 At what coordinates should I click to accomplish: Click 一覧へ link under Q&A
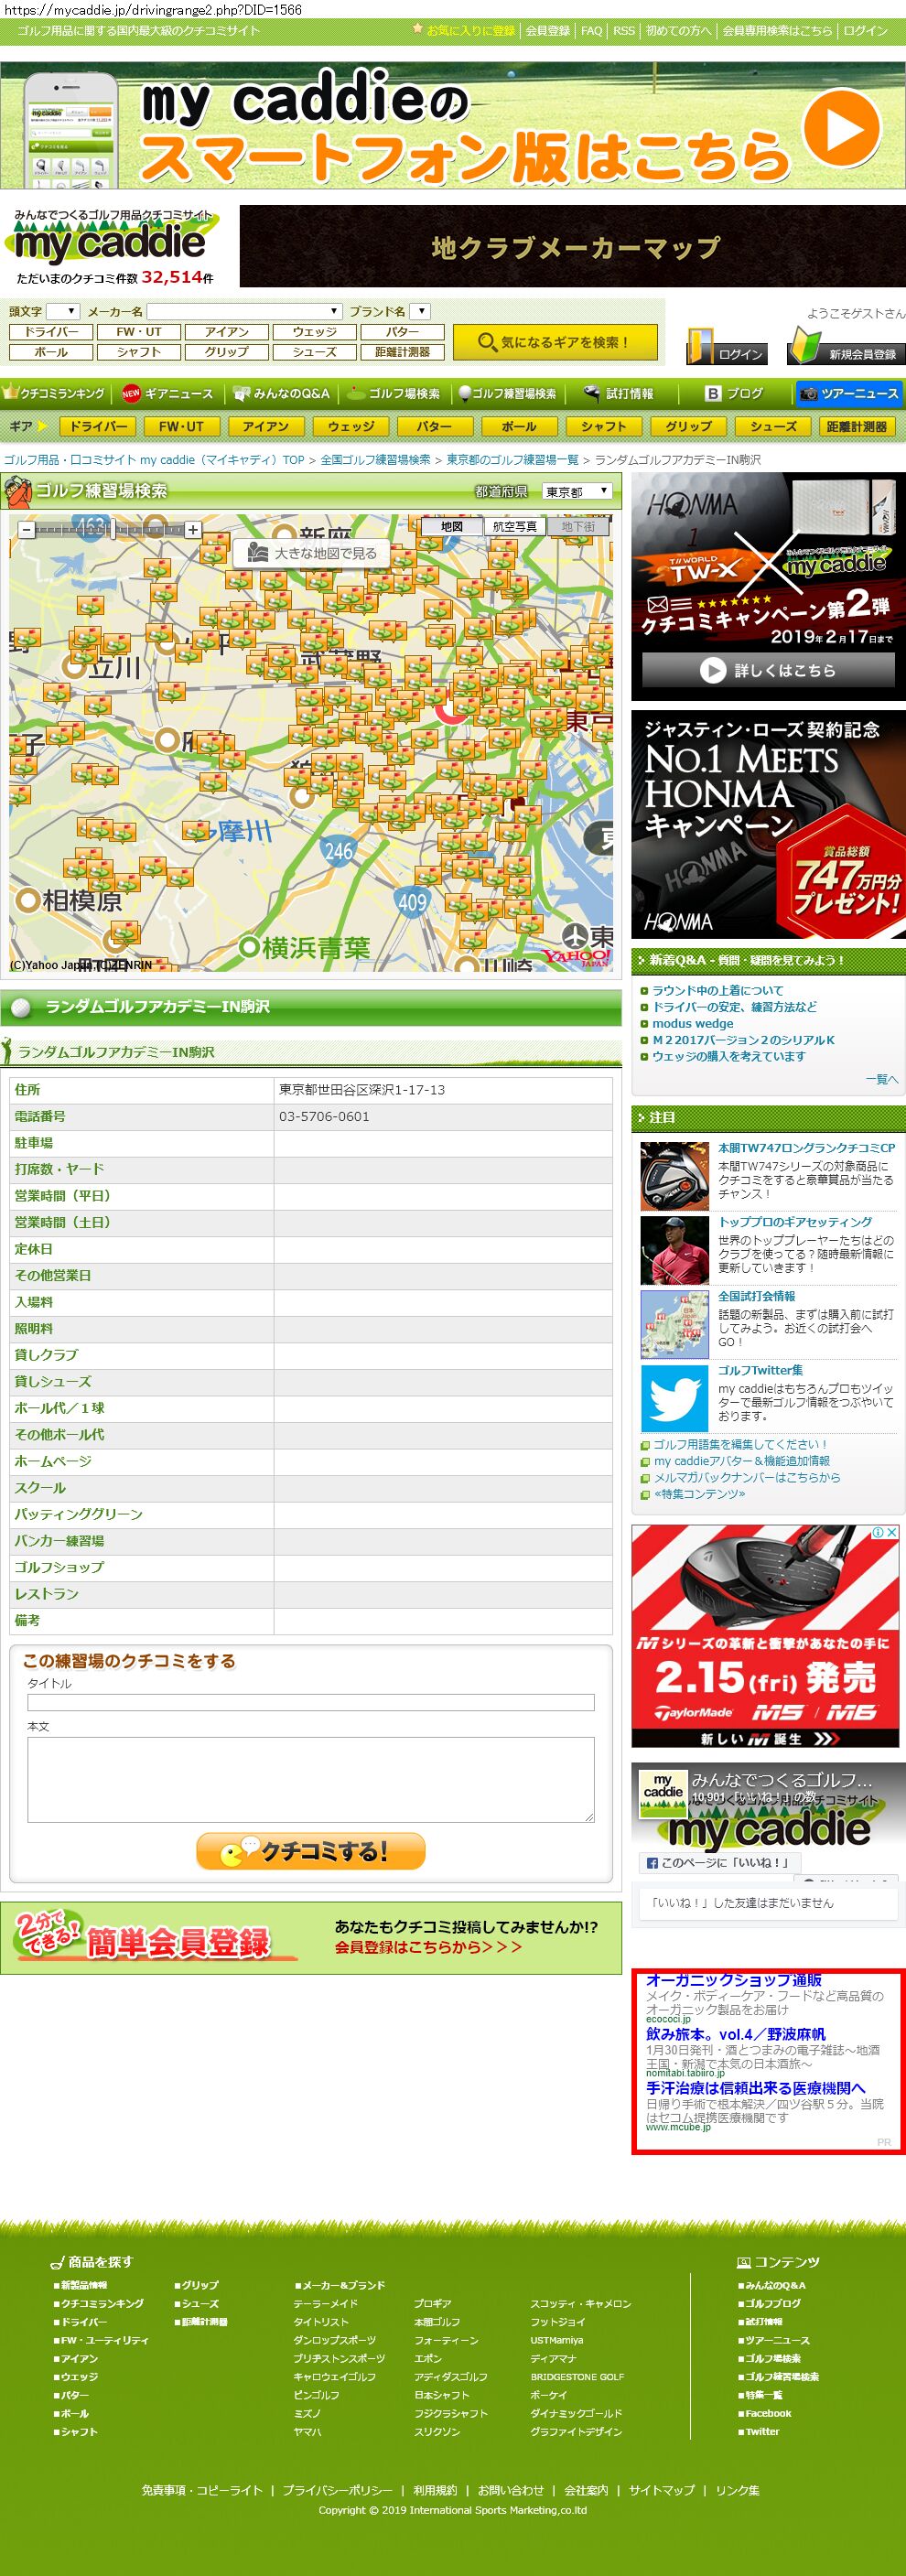(882, 1078)
